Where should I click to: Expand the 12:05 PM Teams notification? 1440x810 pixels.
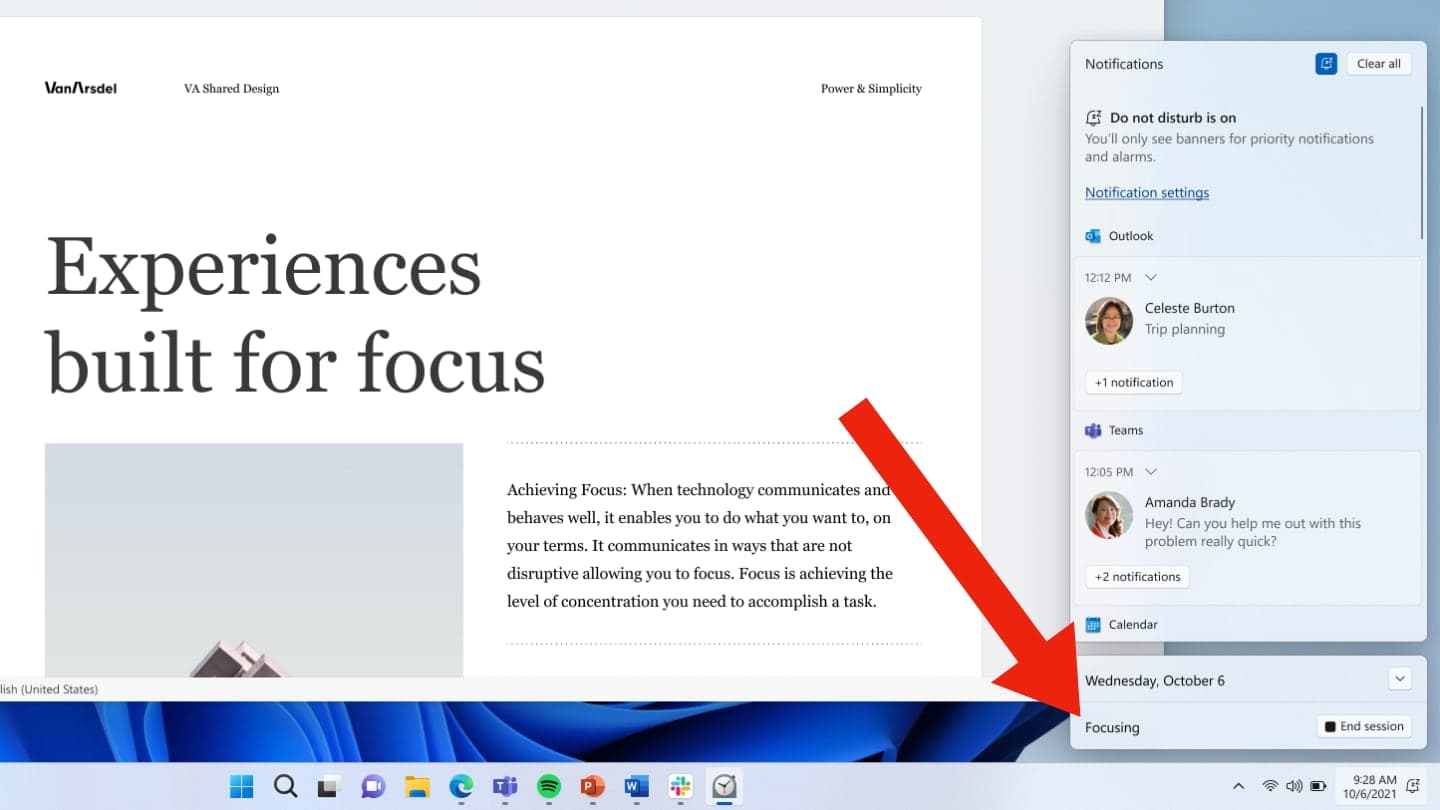[1151, 472]
